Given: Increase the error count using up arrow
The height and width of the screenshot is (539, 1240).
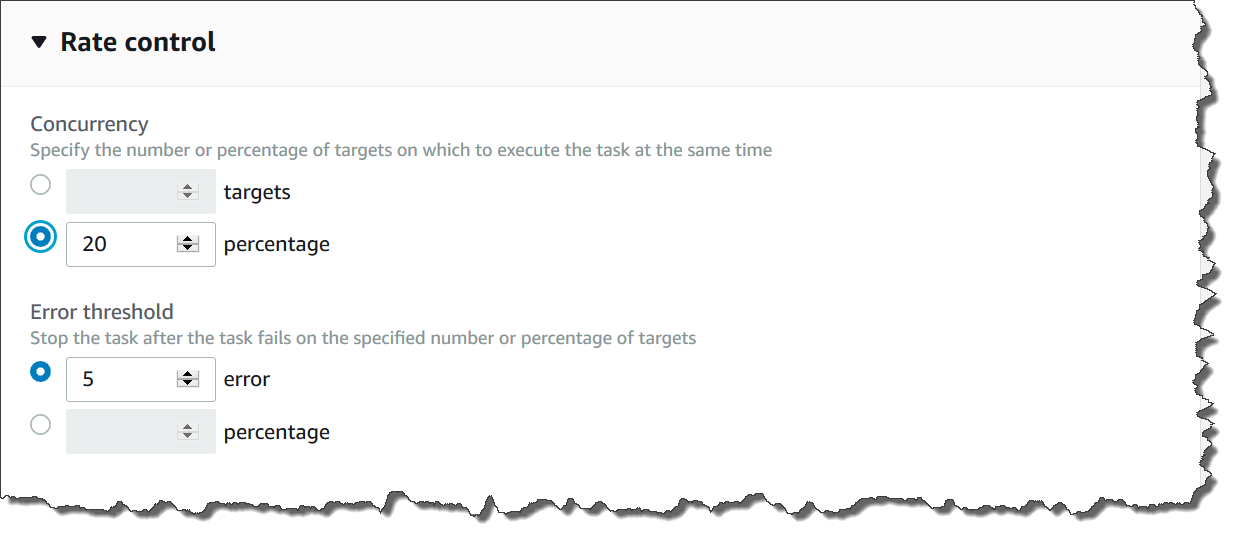Looking at the screenshot, I should (x=187, y=374).
